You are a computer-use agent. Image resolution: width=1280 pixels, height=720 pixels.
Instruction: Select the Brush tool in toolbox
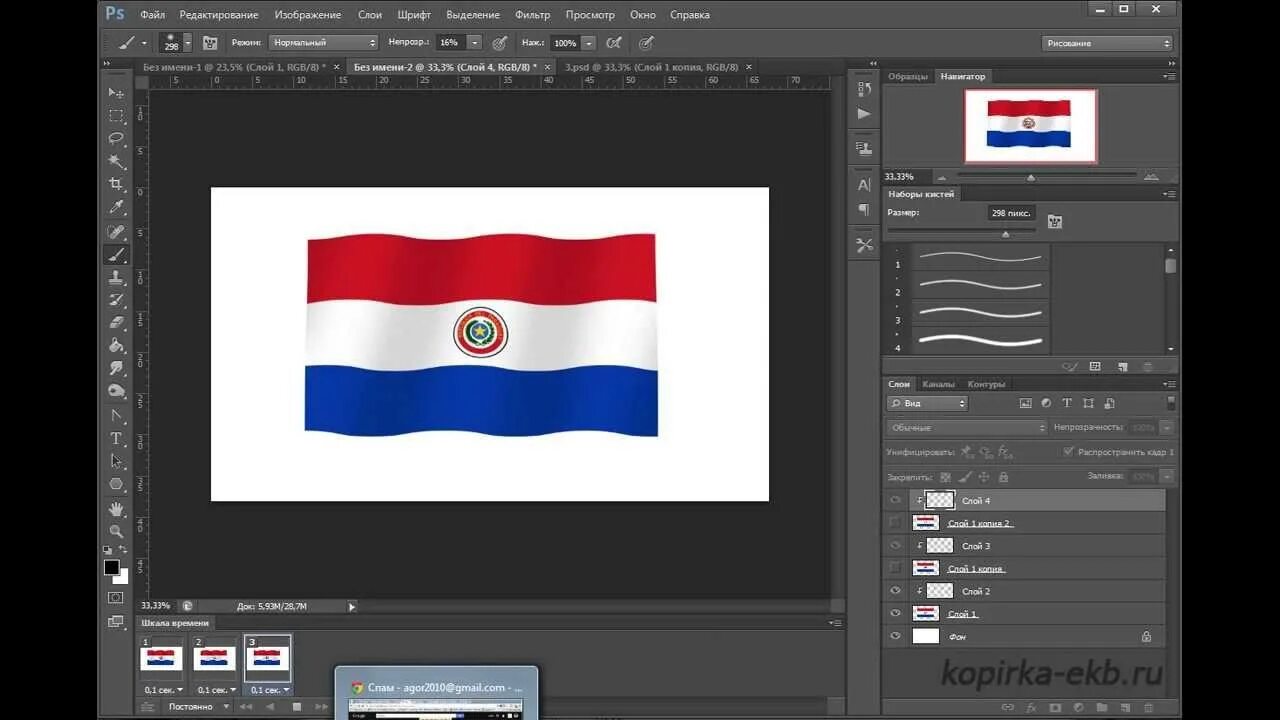click(116, 254)
